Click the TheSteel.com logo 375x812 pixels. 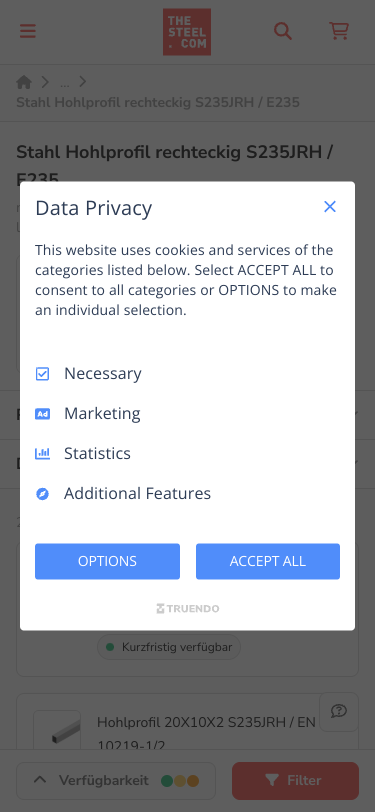(x=187, y=32)
